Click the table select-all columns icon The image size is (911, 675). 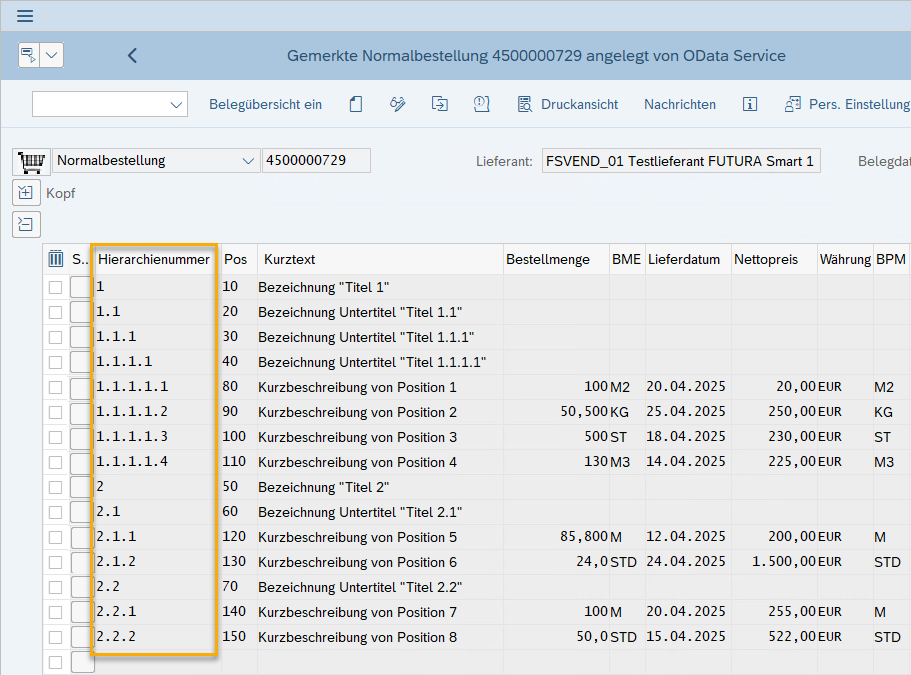[56, 259]
